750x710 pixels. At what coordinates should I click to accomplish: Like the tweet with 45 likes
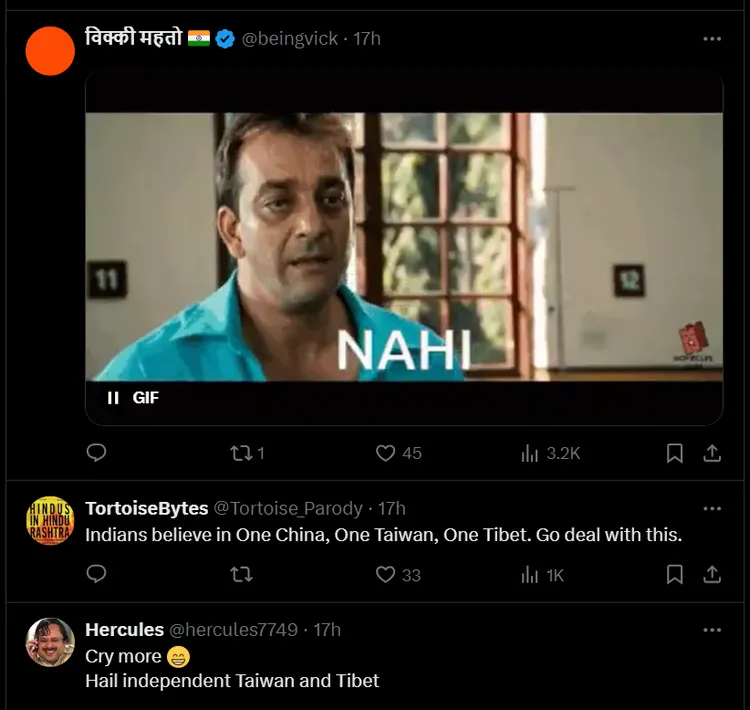click(x=385, y=453)
